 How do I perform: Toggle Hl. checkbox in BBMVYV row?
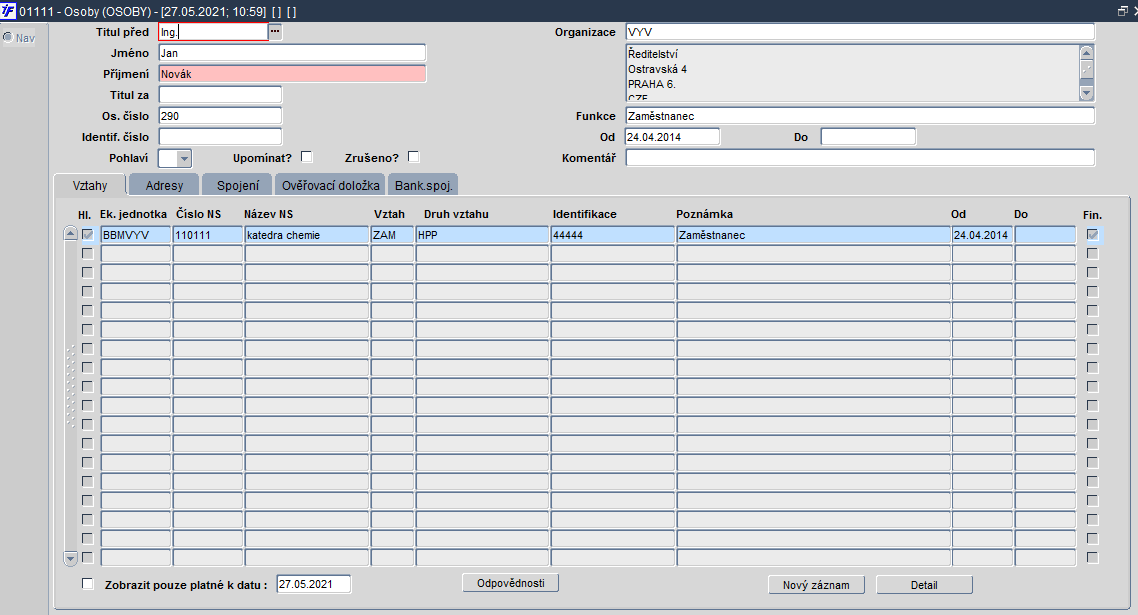[x=88, y=235]
